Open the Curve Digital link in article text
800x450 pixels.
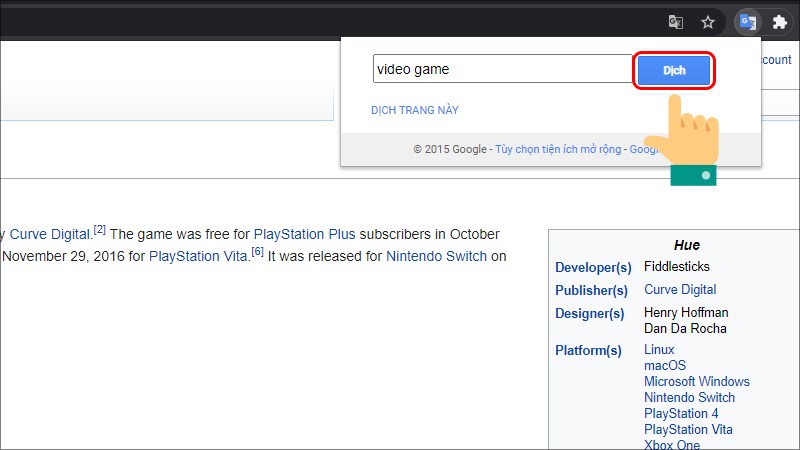tap(50, 234)
